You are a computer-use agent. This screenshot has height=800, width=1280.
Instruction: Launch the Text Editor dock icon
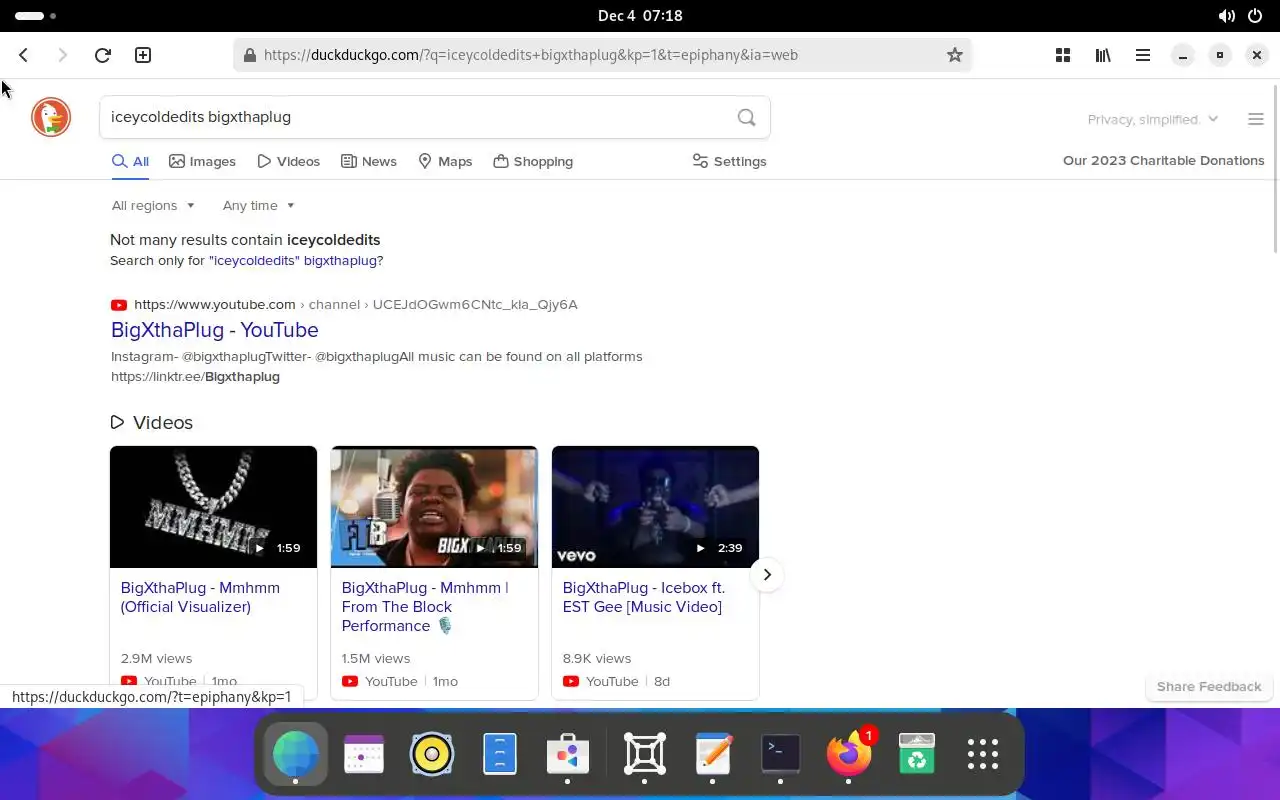point(713,754)
